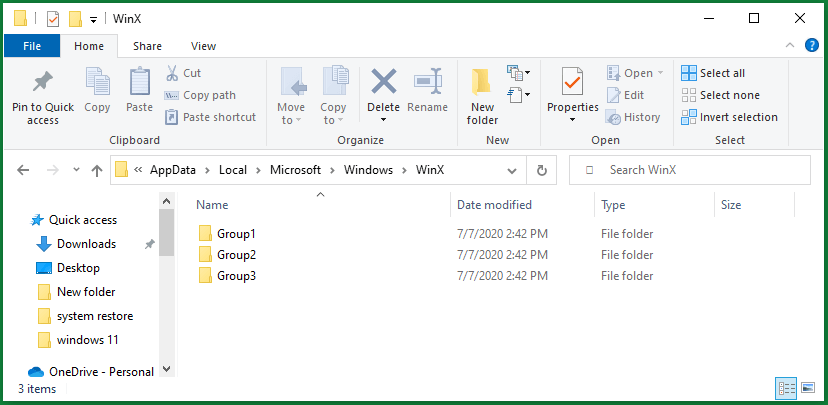Click the History ribbon command

click(x=633, y=117)
